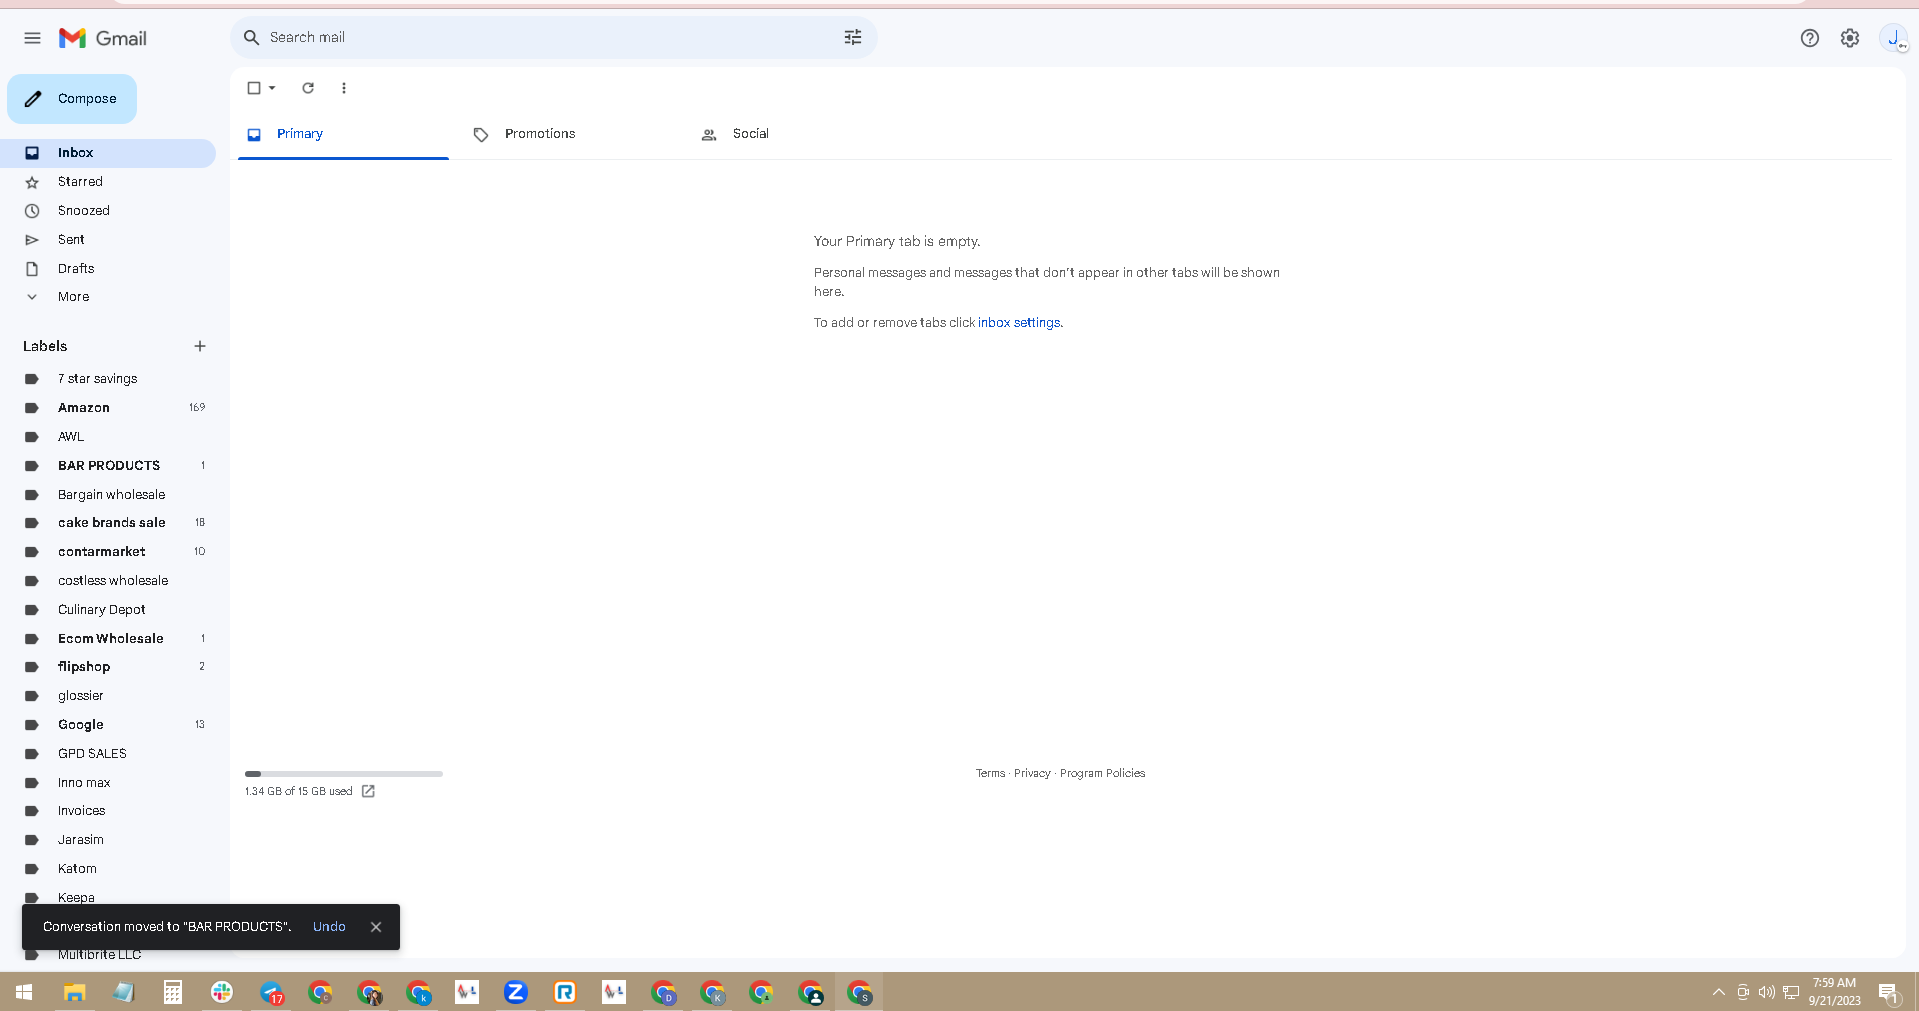Click the tag icon beside Amazon label
The height and width of the screenshot is (1011, 1919).
pyautogui.click(x=32, y=408)
